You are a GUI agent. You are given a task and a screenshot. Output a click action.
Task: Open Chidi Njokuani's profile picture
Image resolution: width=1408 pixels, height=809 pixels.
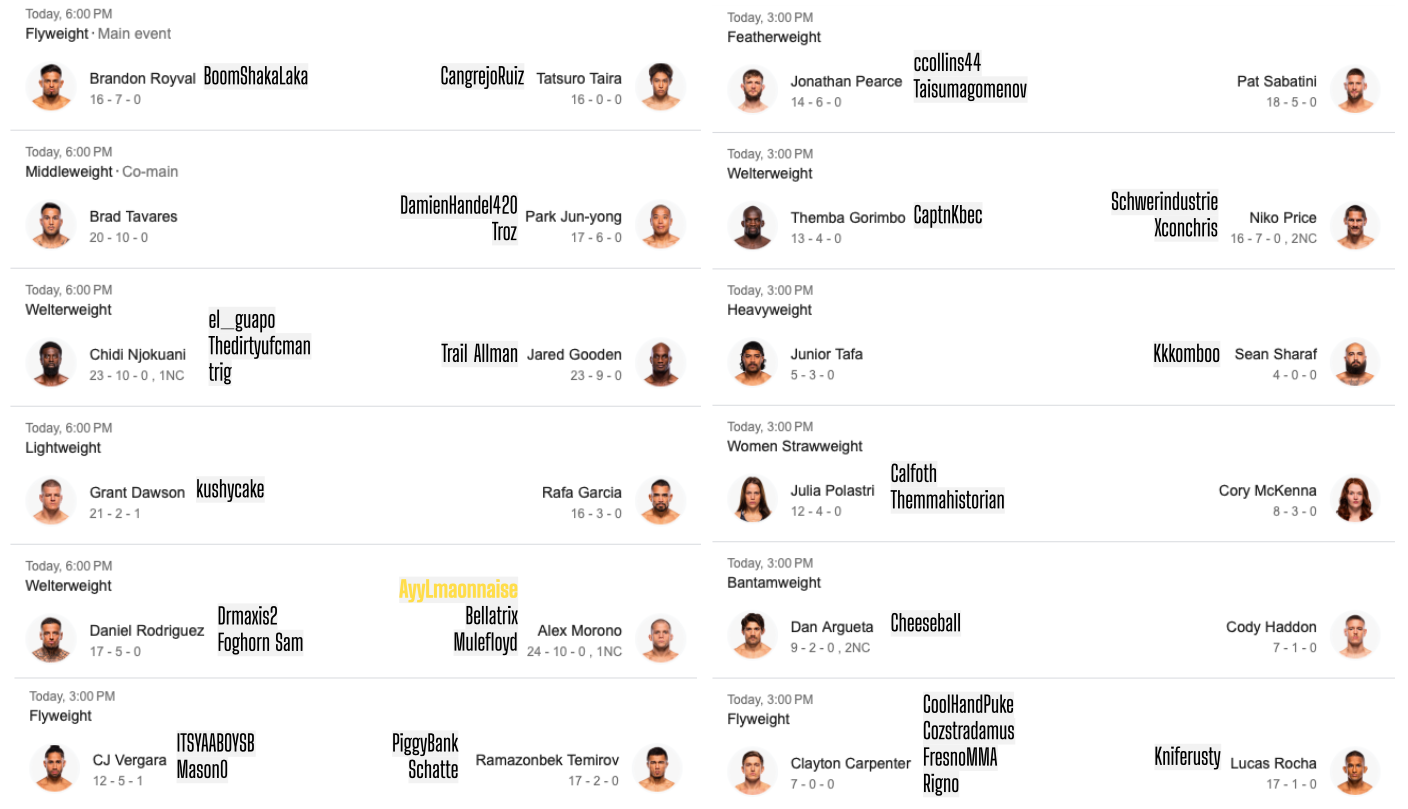(x=50, y=363)
